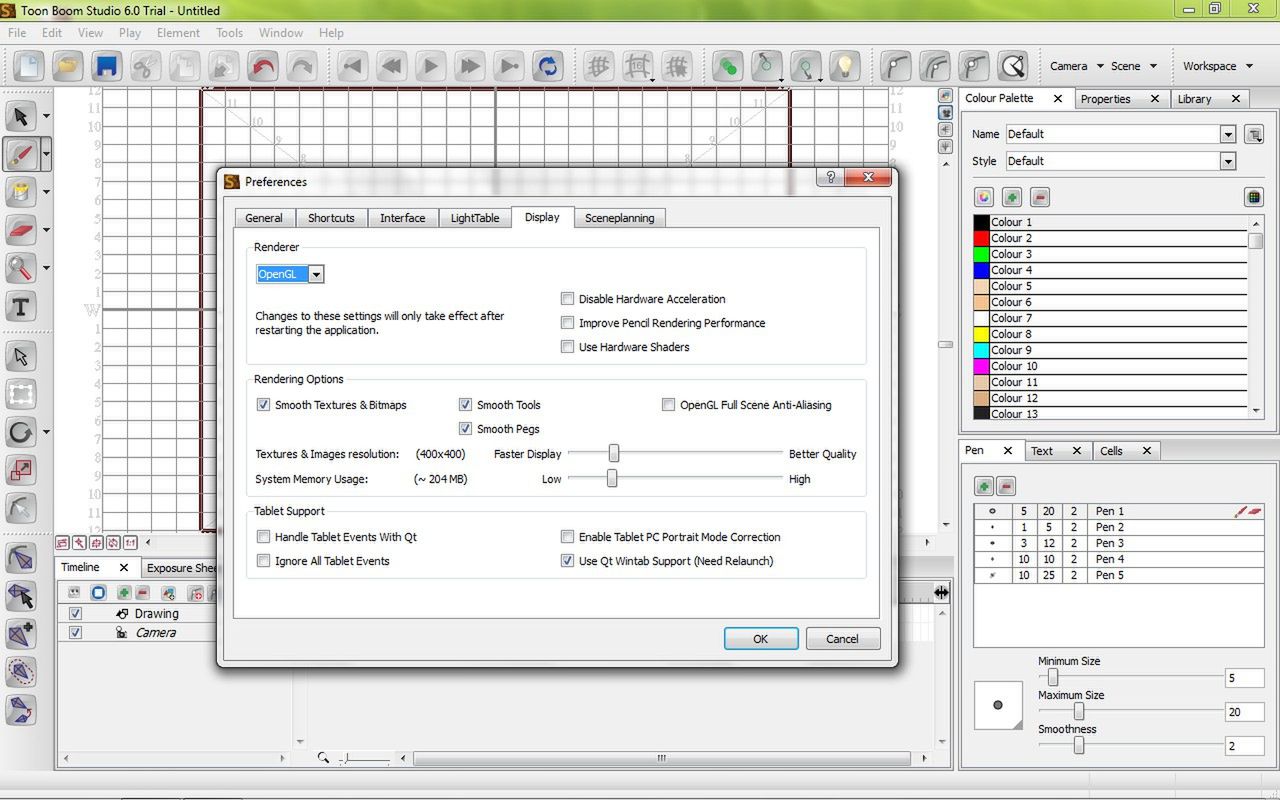Click the Rotate tool in left toolbar
The width and height of the screenshot is (1280, 800).
click(x=21, y=433)
